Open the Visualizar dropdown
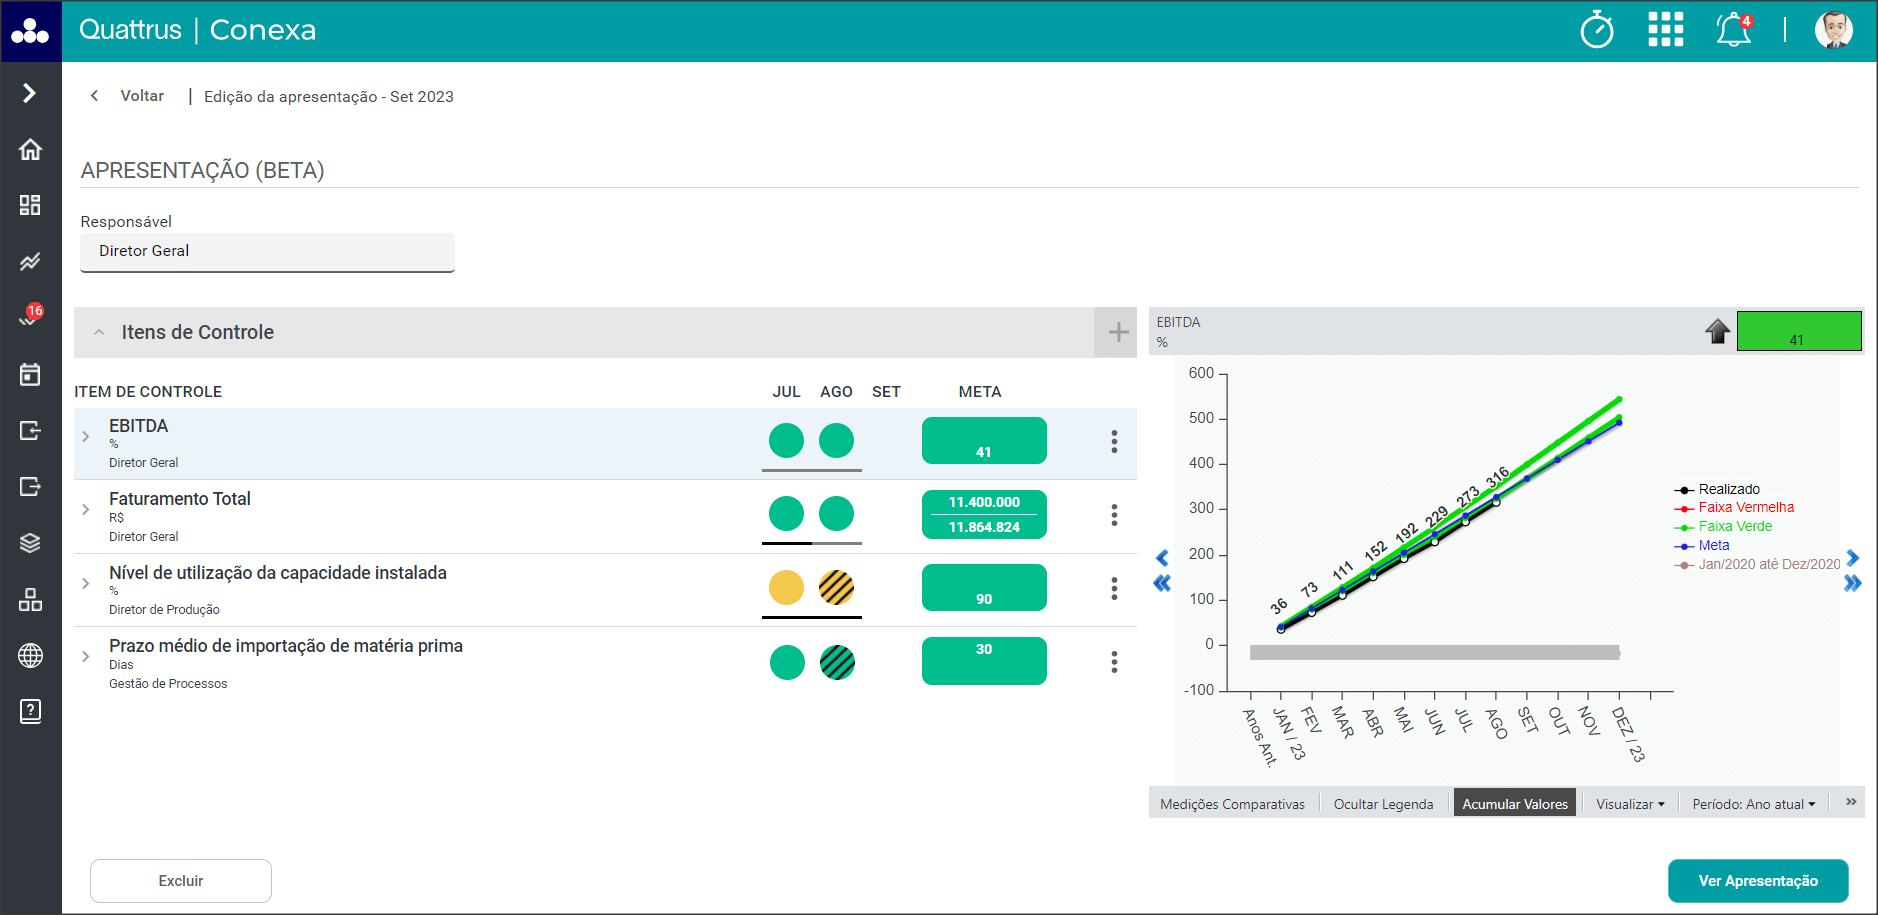The height and width of the screenshot is (915, 1878). 1630,804
